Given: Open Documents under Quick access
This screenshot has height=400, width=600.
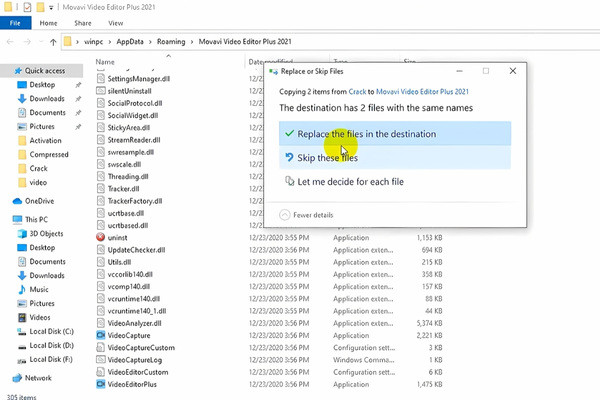Looking at the screenshot, I should [x=47, y=113].
